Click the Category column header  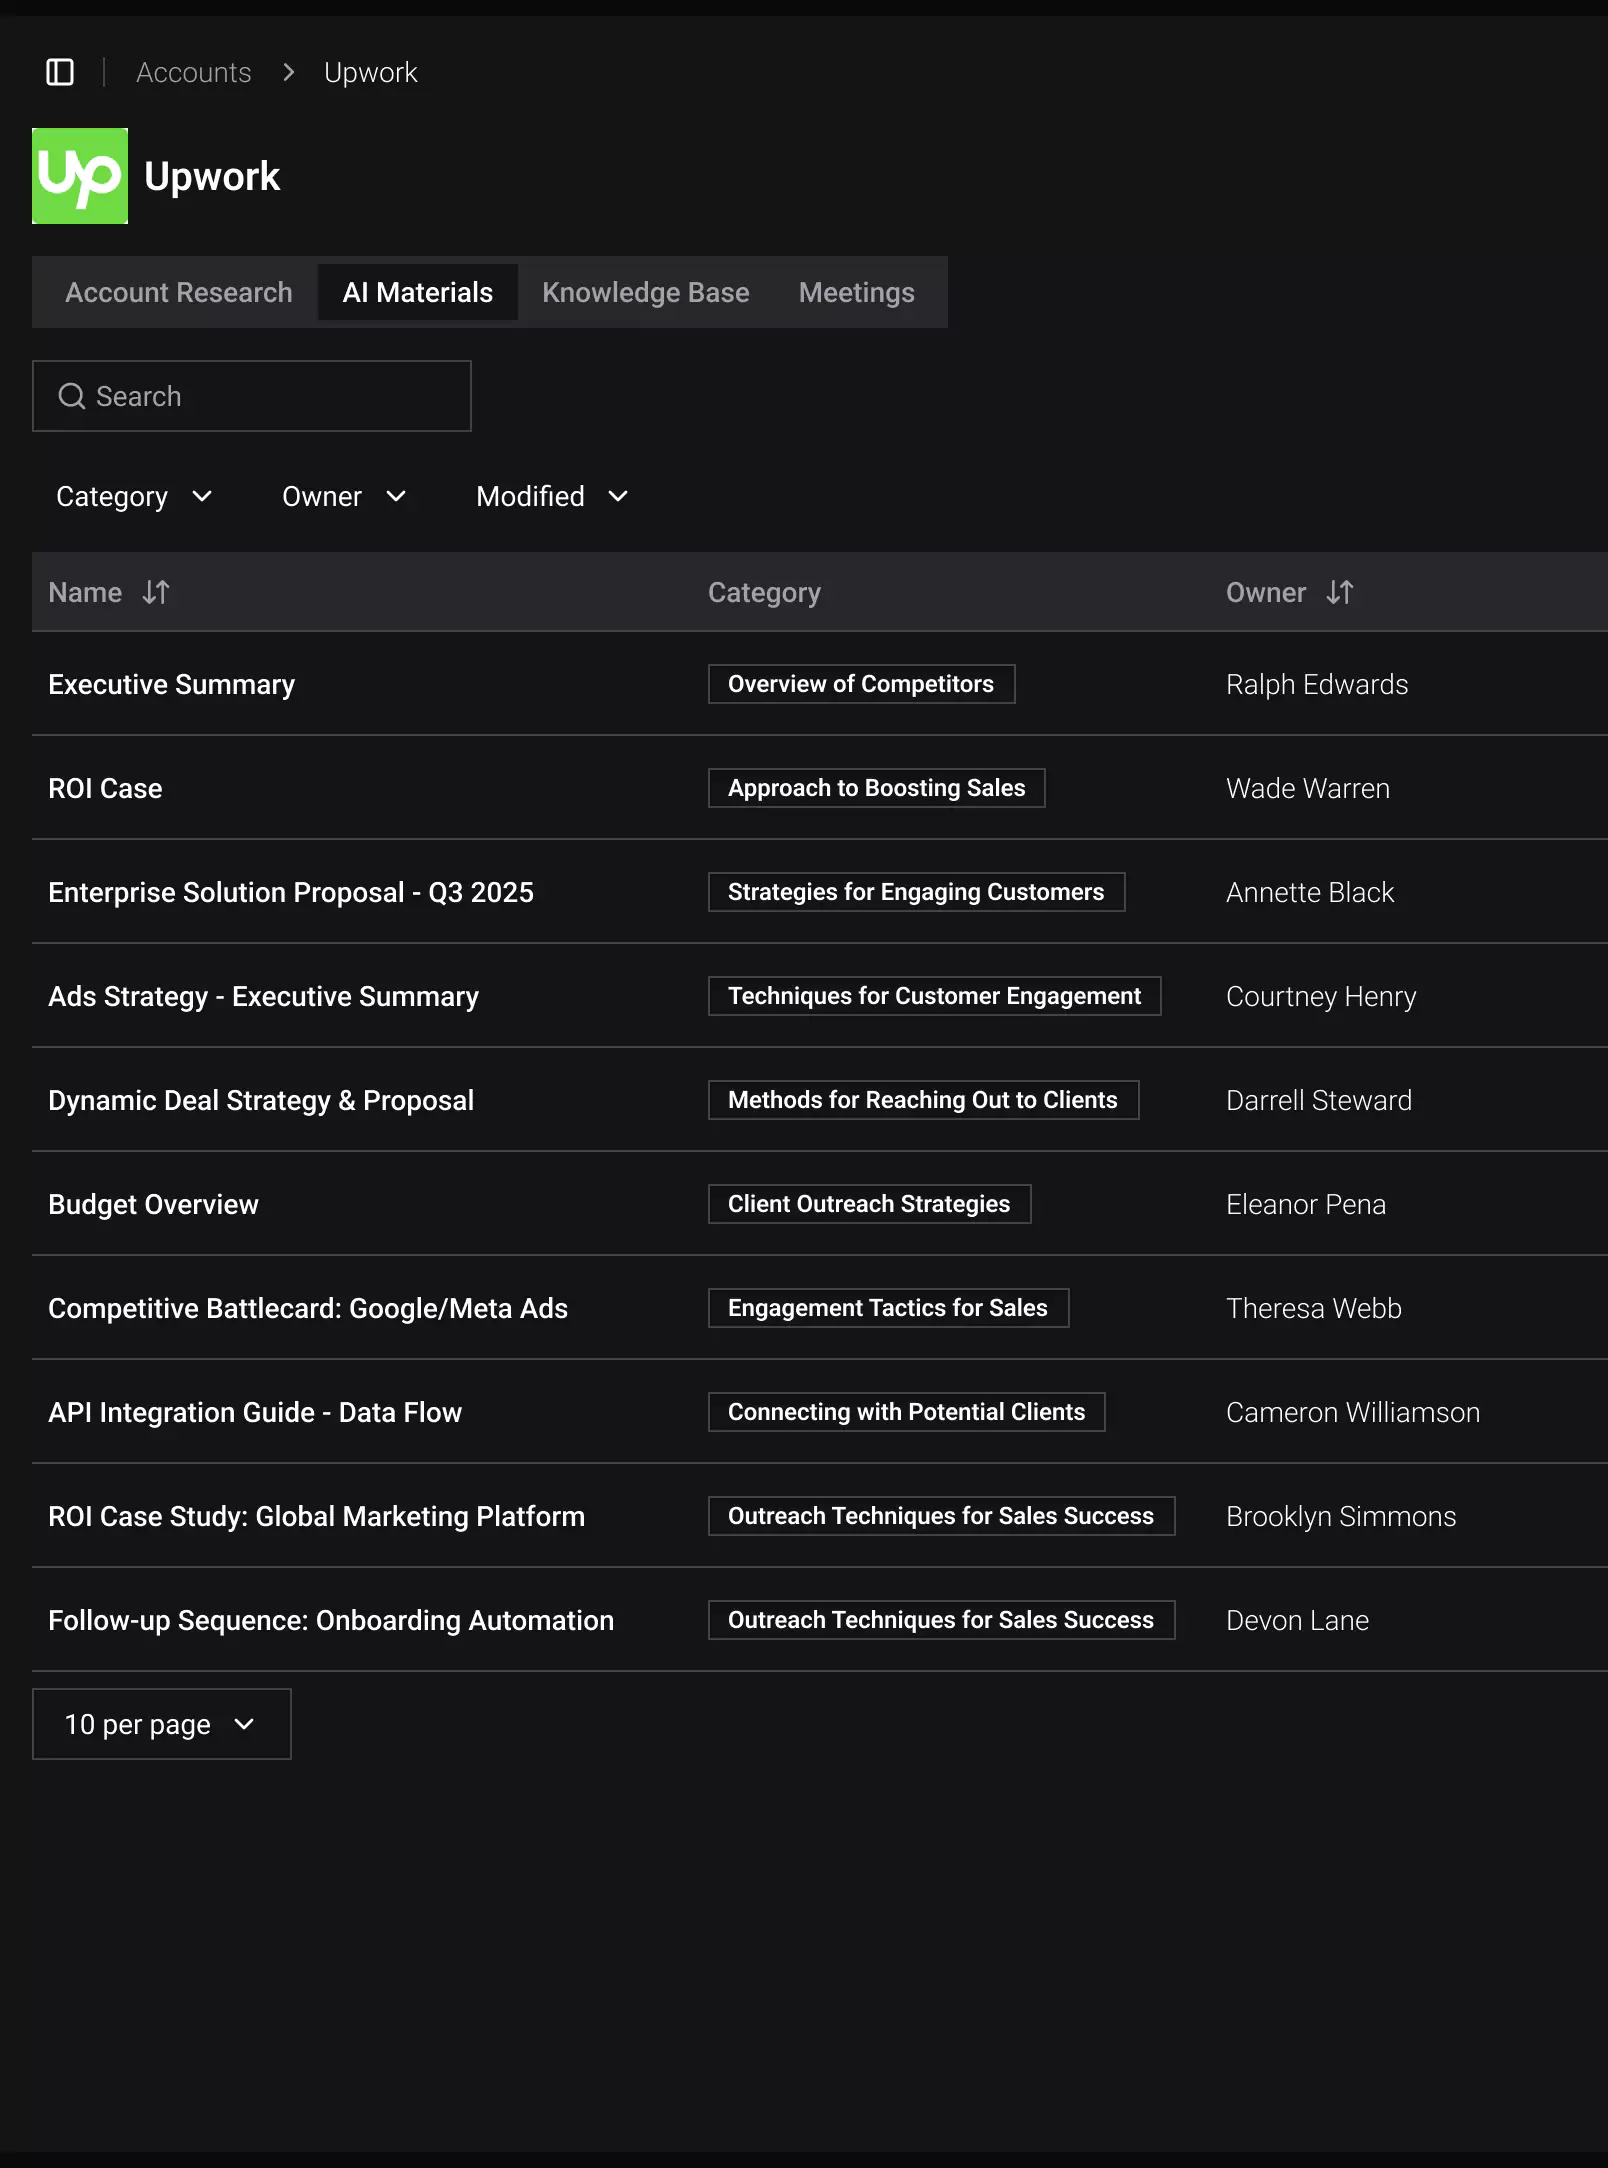pyautogui.click(x=764, y=592)
